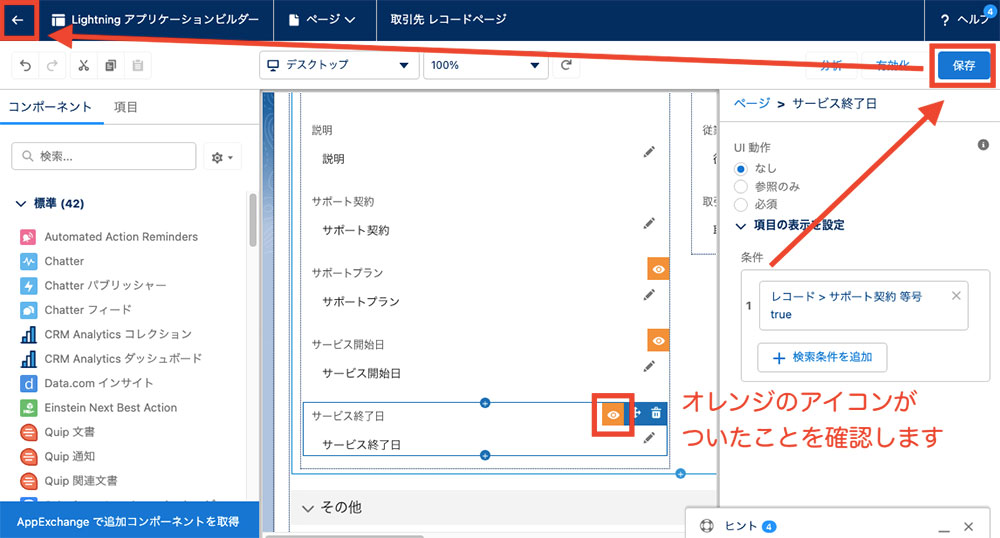Remove the サポート契約 filter condition
The width and height of the screenshot is (1000, 538).
(x=956, y=296)
